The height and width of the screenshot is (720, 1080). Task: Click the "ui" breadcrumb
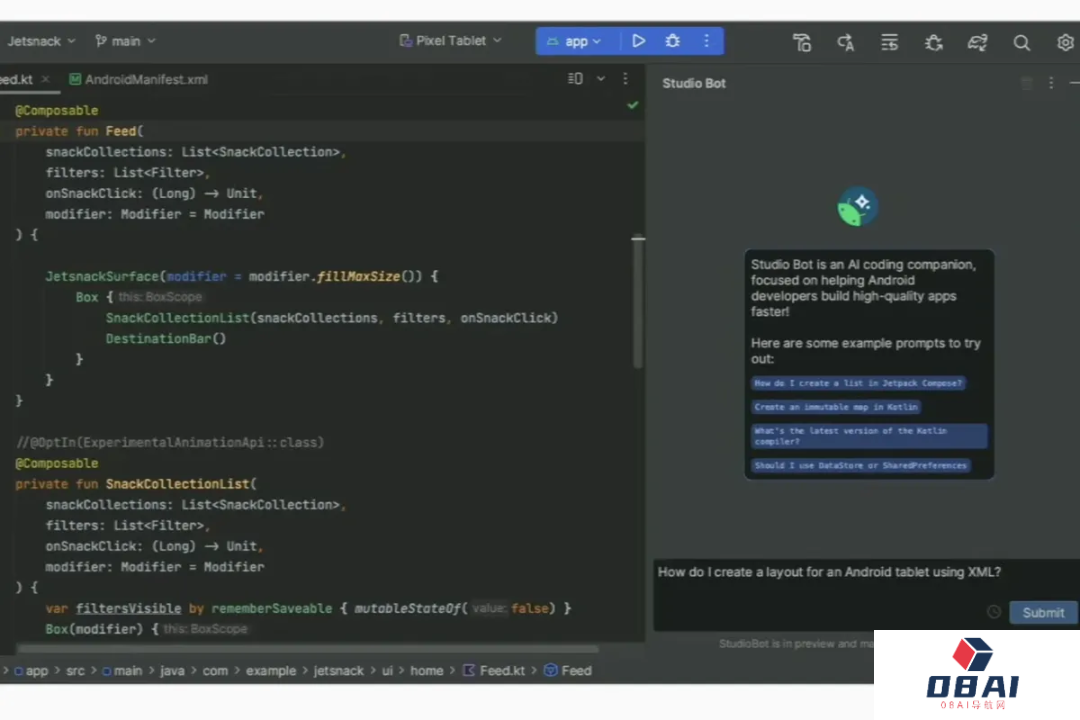click(387, 670)
